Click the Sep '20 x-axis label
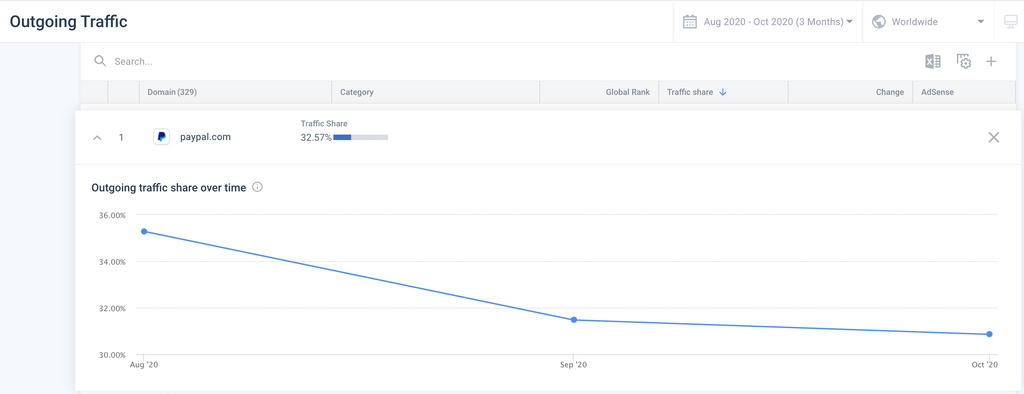 pyautogui.click(x=573, y=365)
